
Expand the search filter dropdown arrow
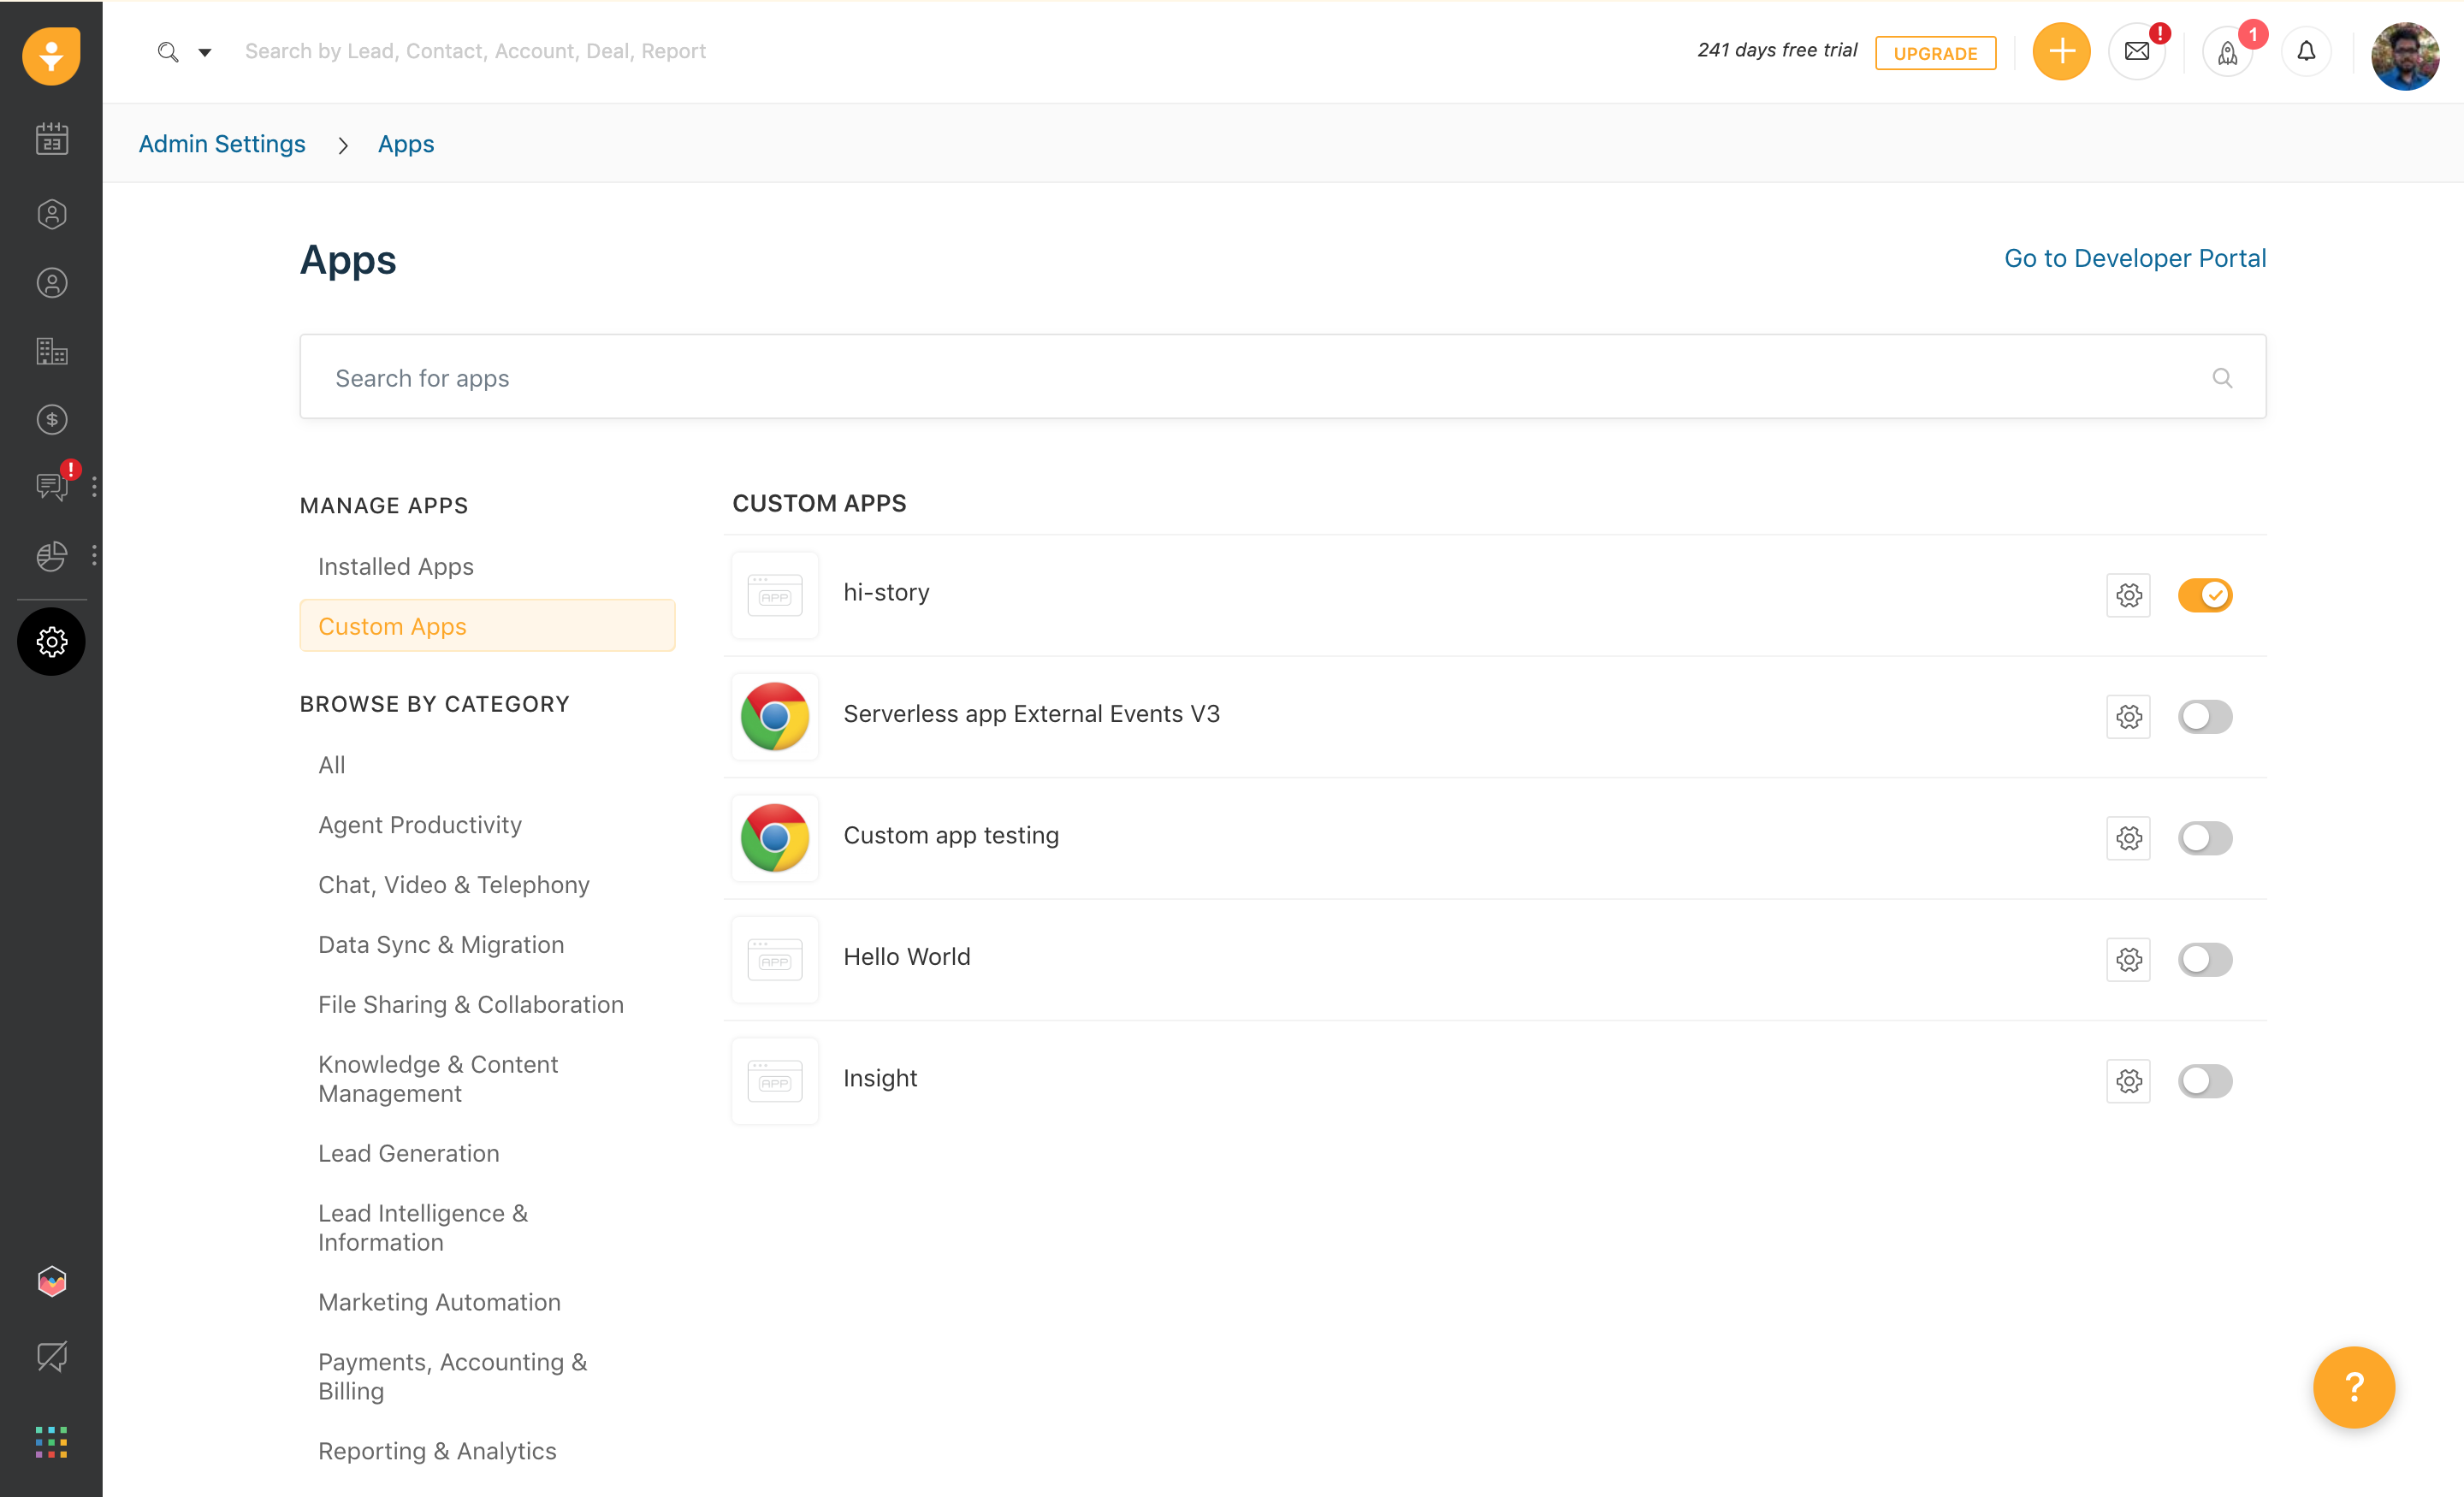tap(204, 52)
